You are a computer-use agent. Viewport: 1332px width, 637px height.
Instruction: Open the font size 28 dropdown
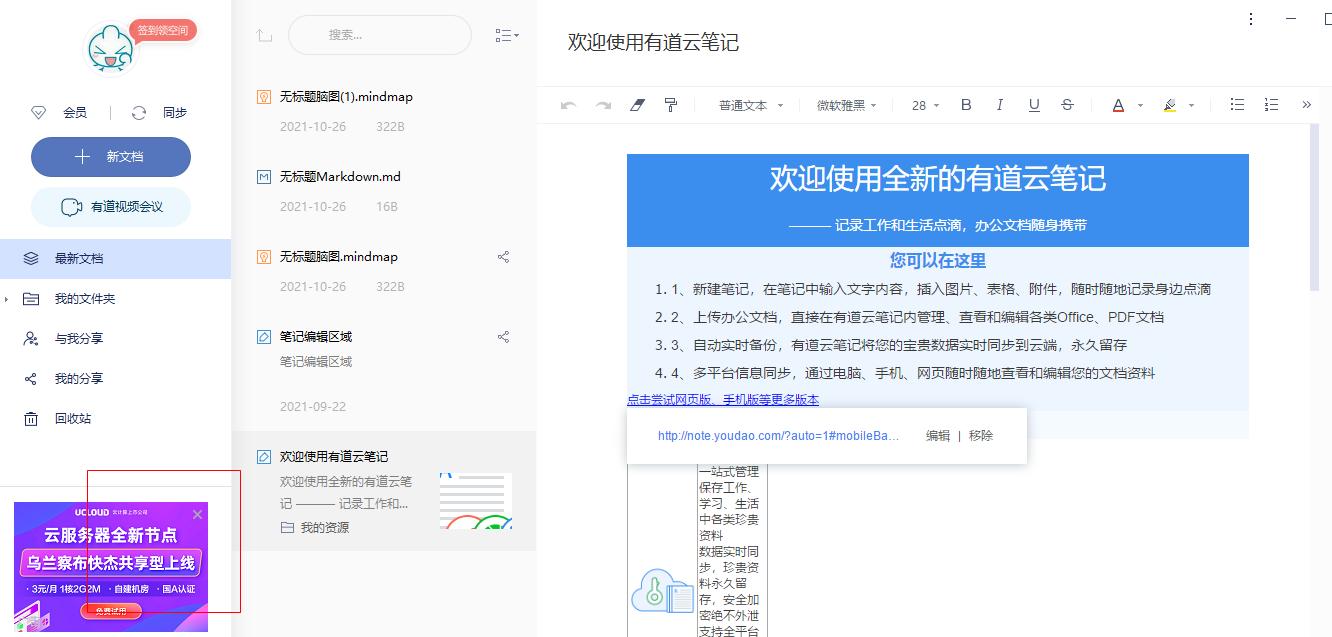tap(923, 104)
